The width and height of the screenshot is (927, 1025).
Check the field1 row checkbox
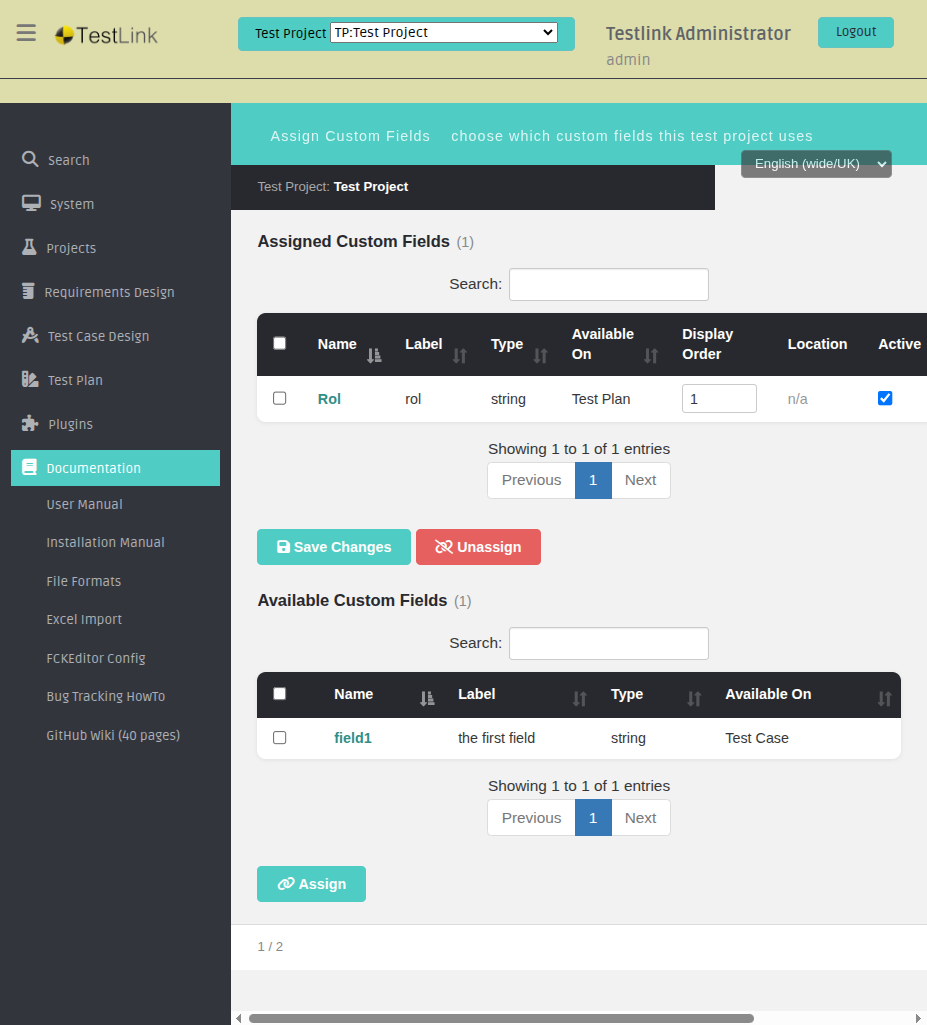click(x=280, y=737)
